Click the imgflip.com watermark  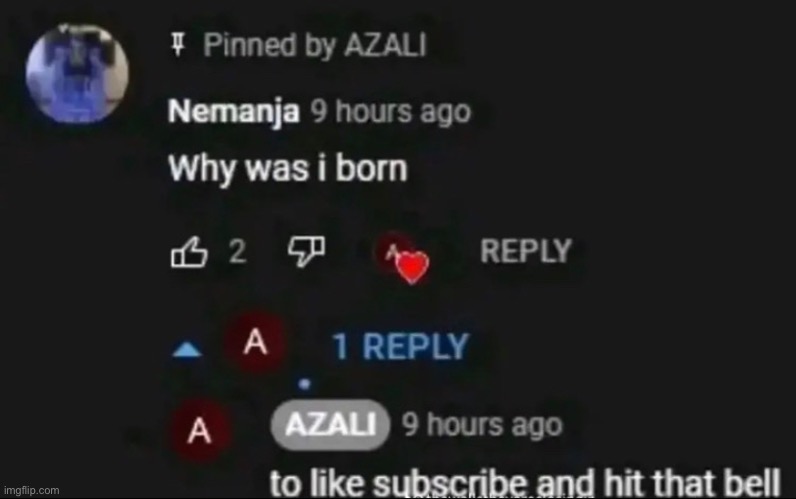(x=31, y=490)
